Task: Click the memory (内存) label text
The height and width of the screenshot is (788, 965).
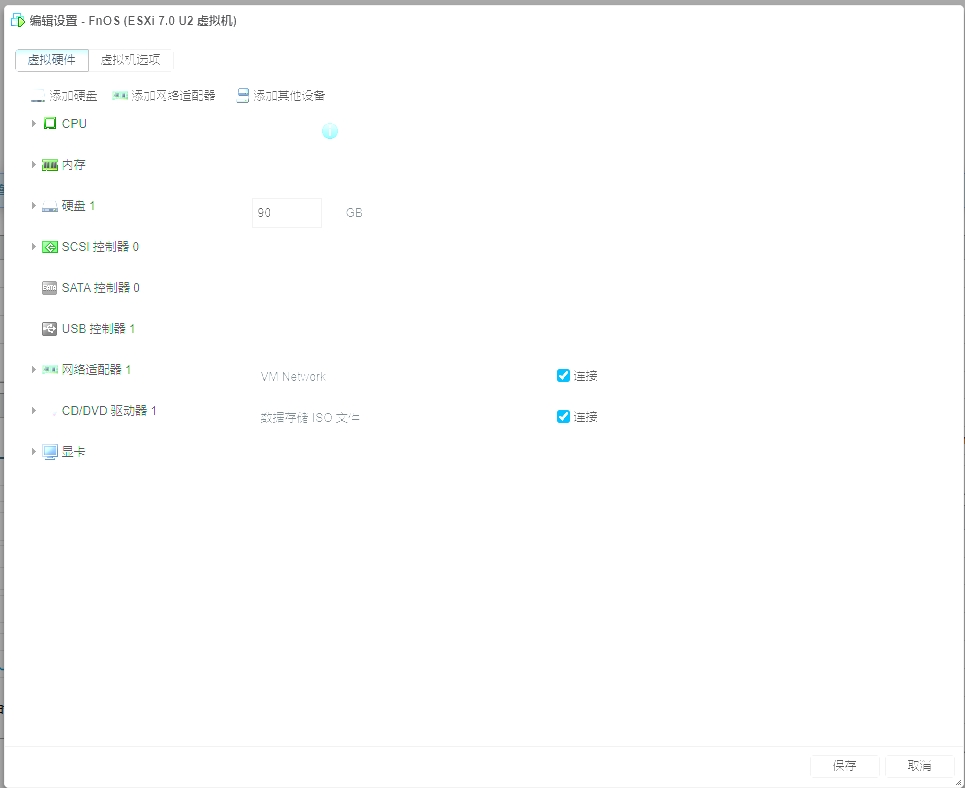Action: [74, 165]
